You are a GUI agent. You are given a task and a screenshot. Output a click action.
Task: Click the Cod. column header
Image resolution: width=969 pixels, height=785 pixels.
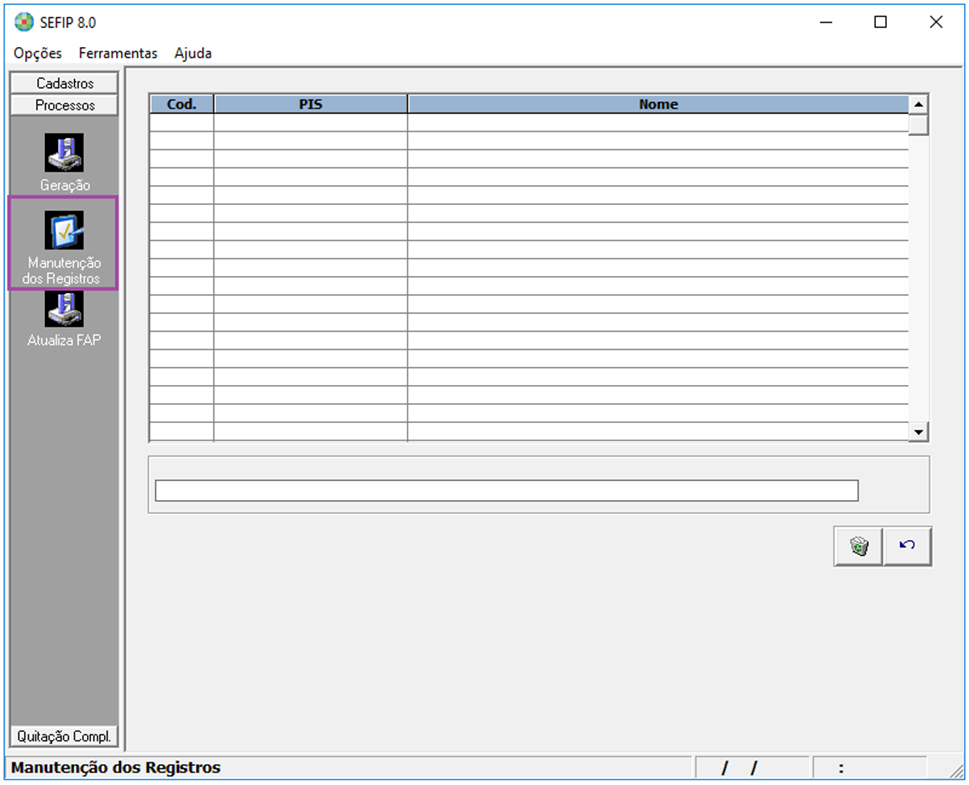click(181, 104)
